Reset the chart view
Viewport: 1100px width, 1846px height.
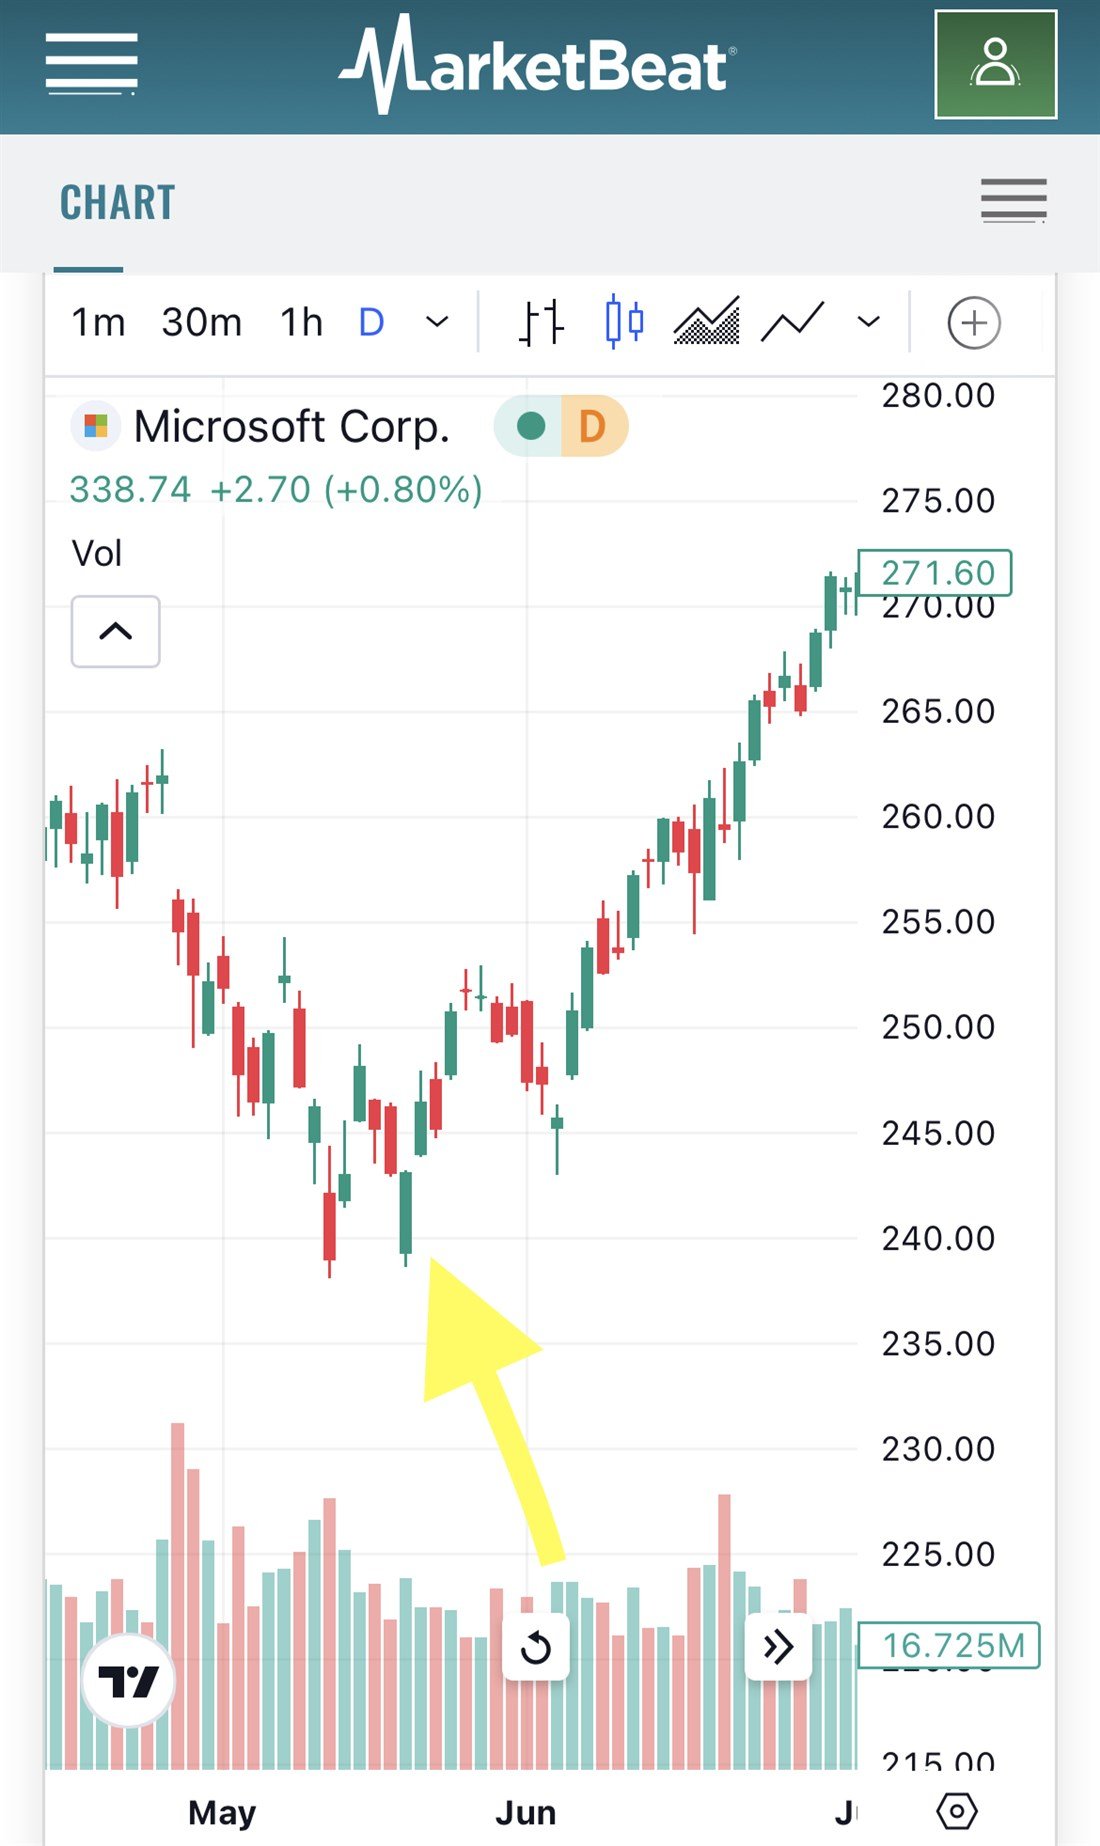click(536, 1647)
